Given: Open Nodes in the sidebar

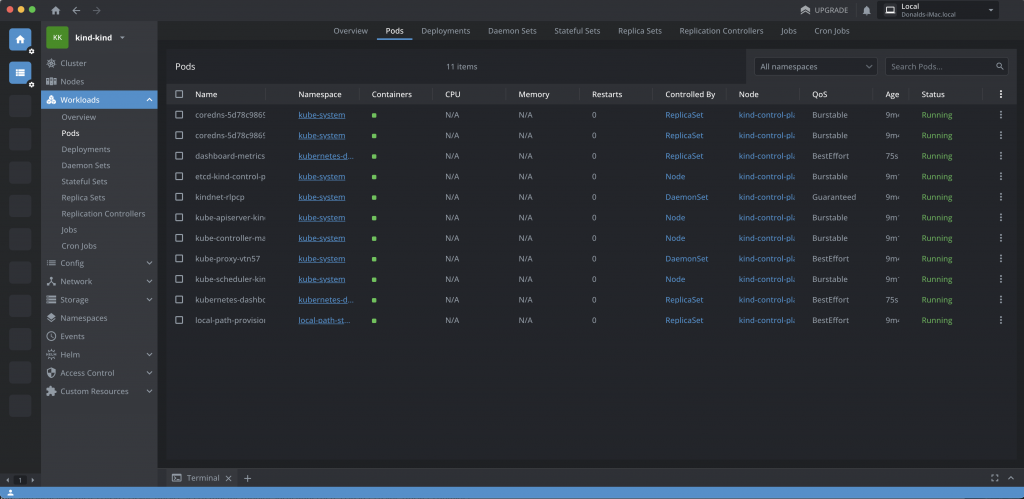Looking at the screenshot, I should coord(72,81).
